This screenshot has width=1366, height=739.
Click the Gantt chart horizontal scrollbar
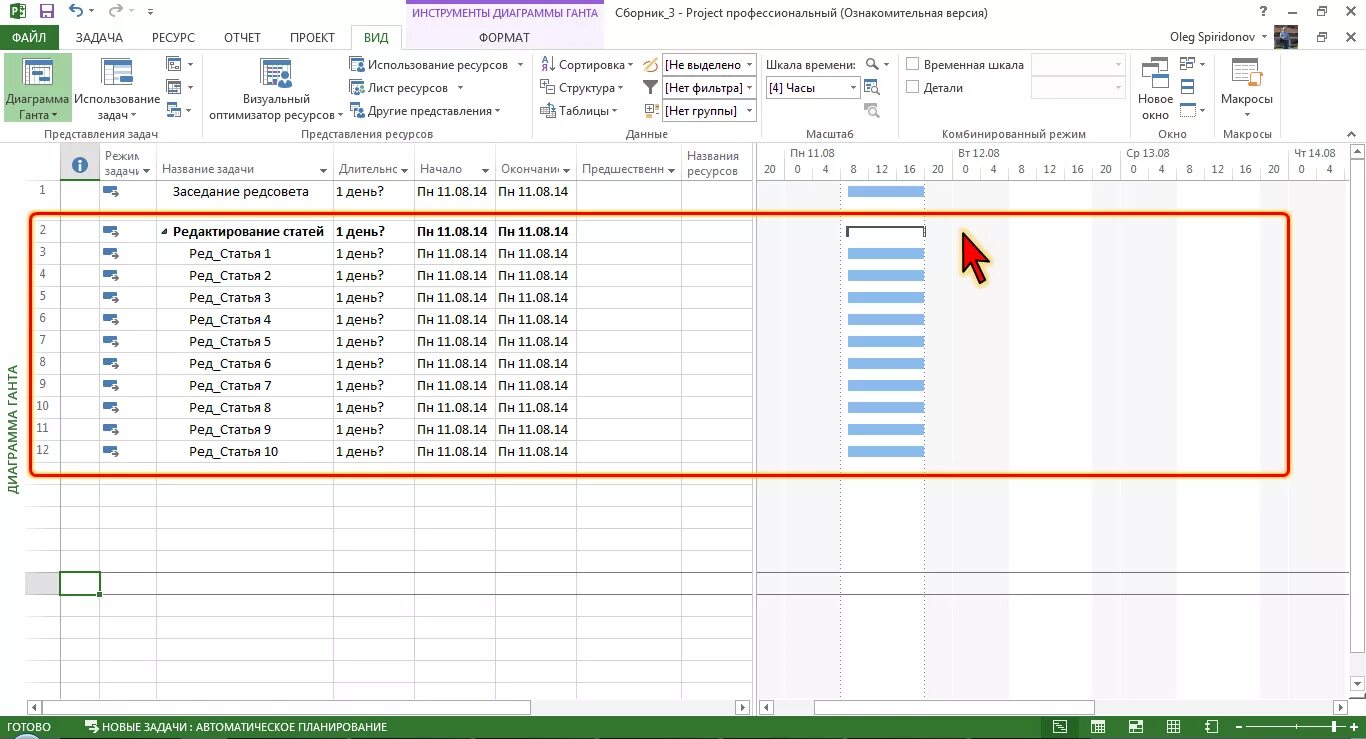[954, 708]
